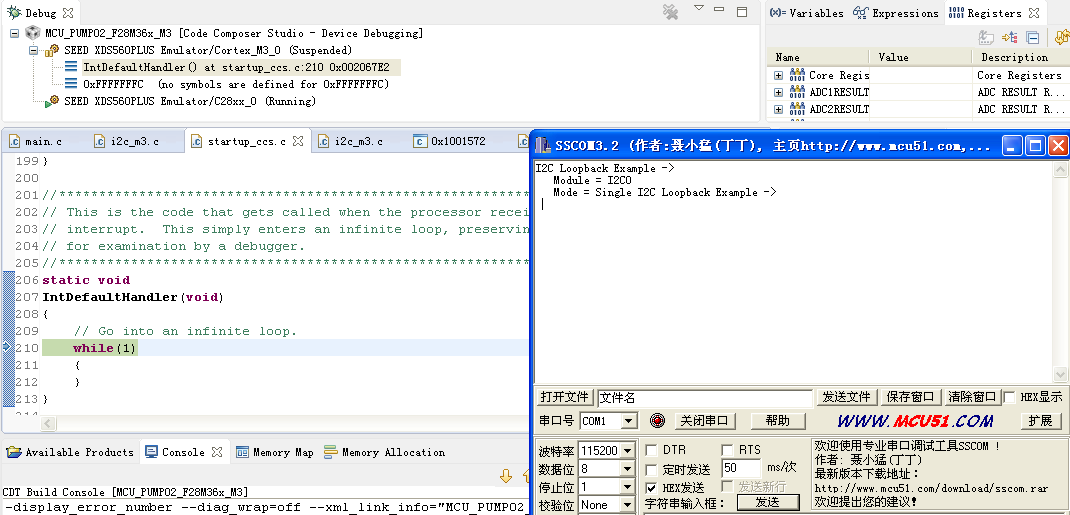
Task: Enable the RTS checkbox
Action: 727,450
